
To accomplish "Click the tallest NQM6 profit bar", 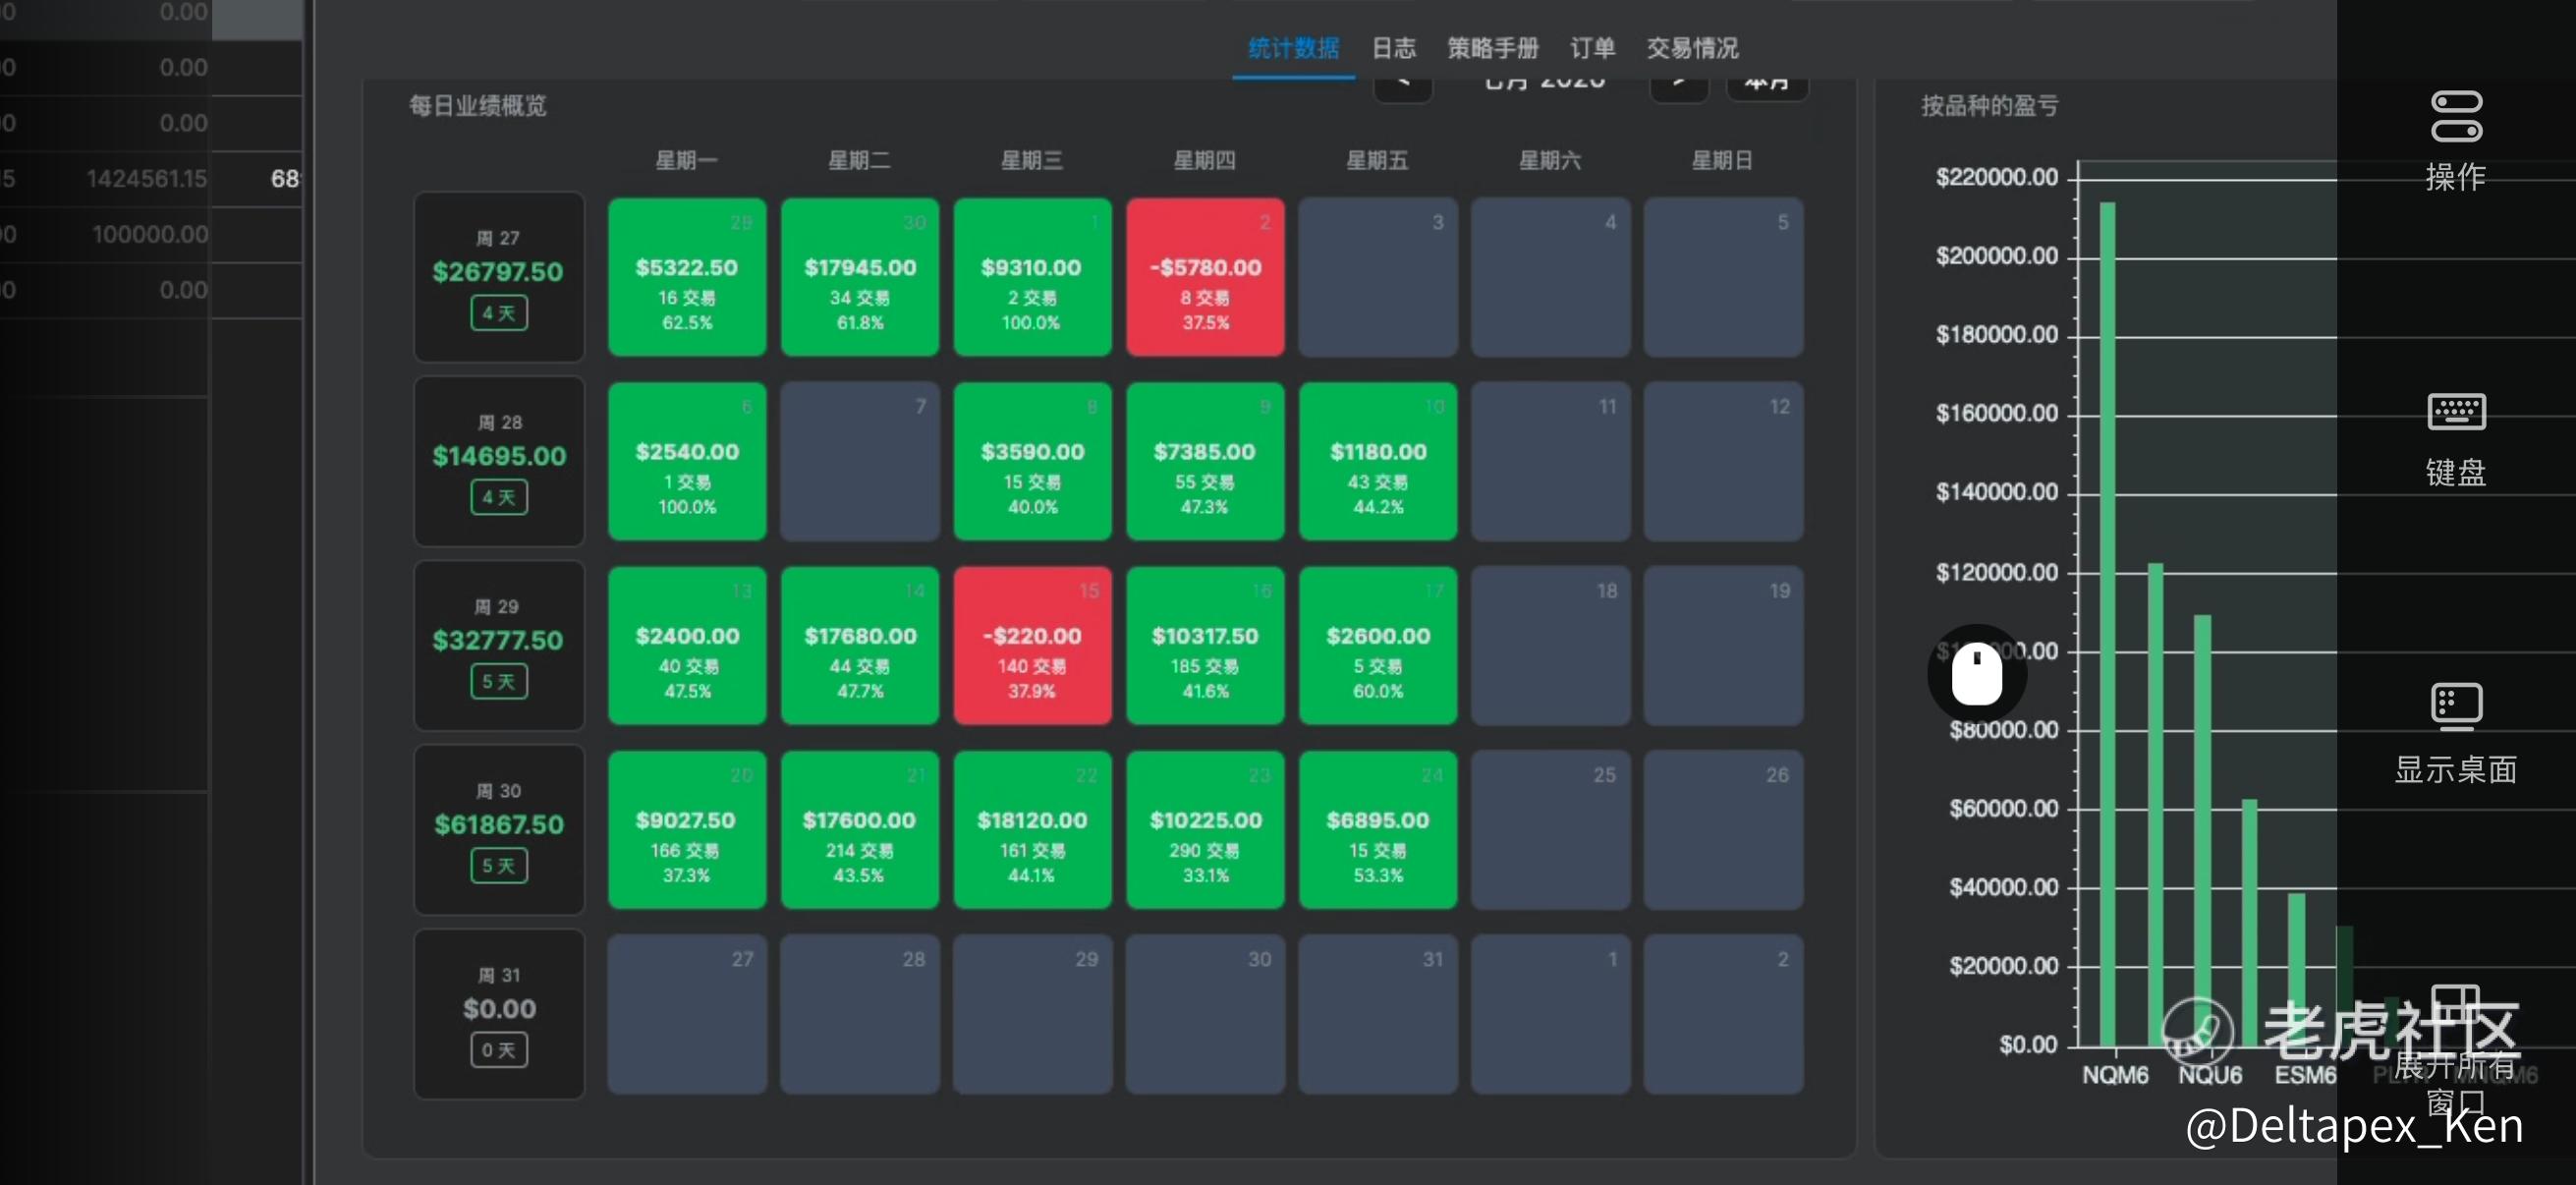I will pos(2107,624).
